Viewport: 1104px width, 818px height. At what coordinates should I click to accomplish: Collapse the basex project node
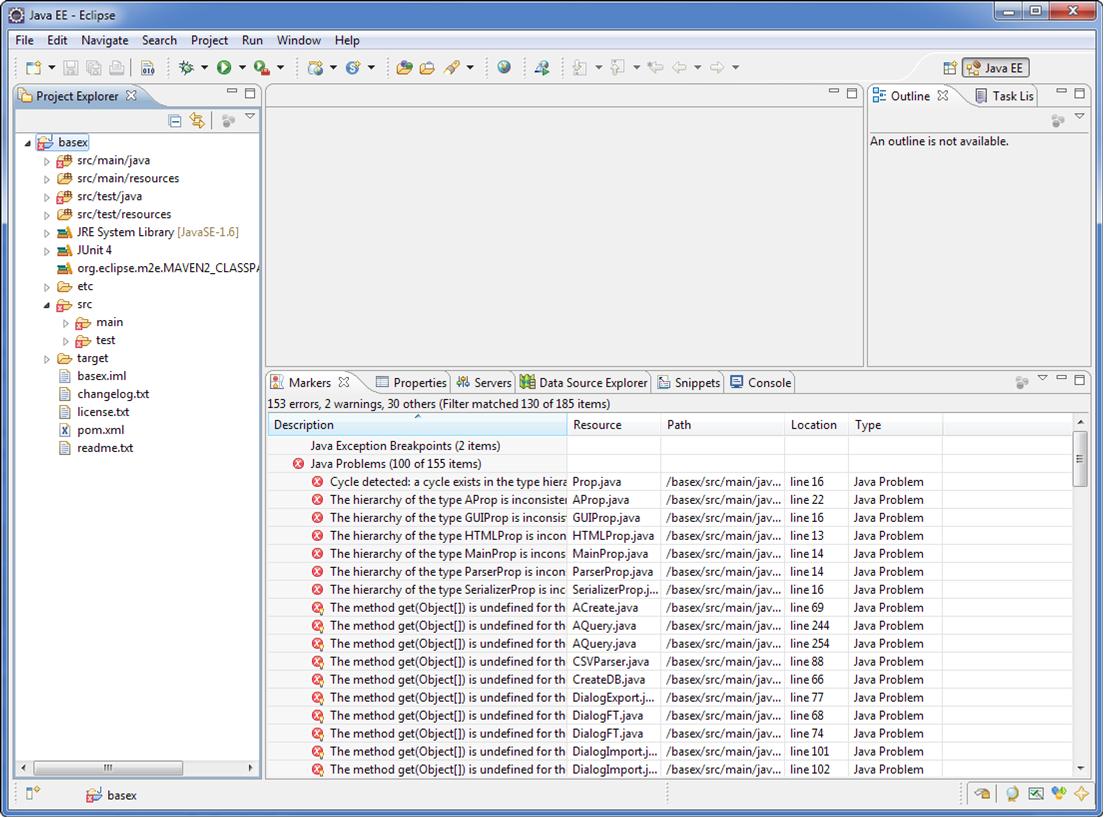click(x=27, y=143)
